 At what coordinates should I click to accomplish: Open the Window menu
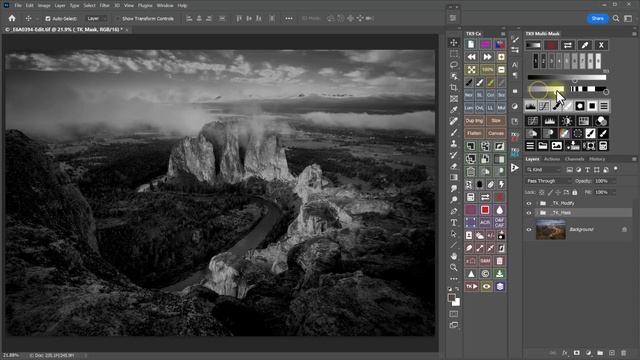click(x=165, y=6)
